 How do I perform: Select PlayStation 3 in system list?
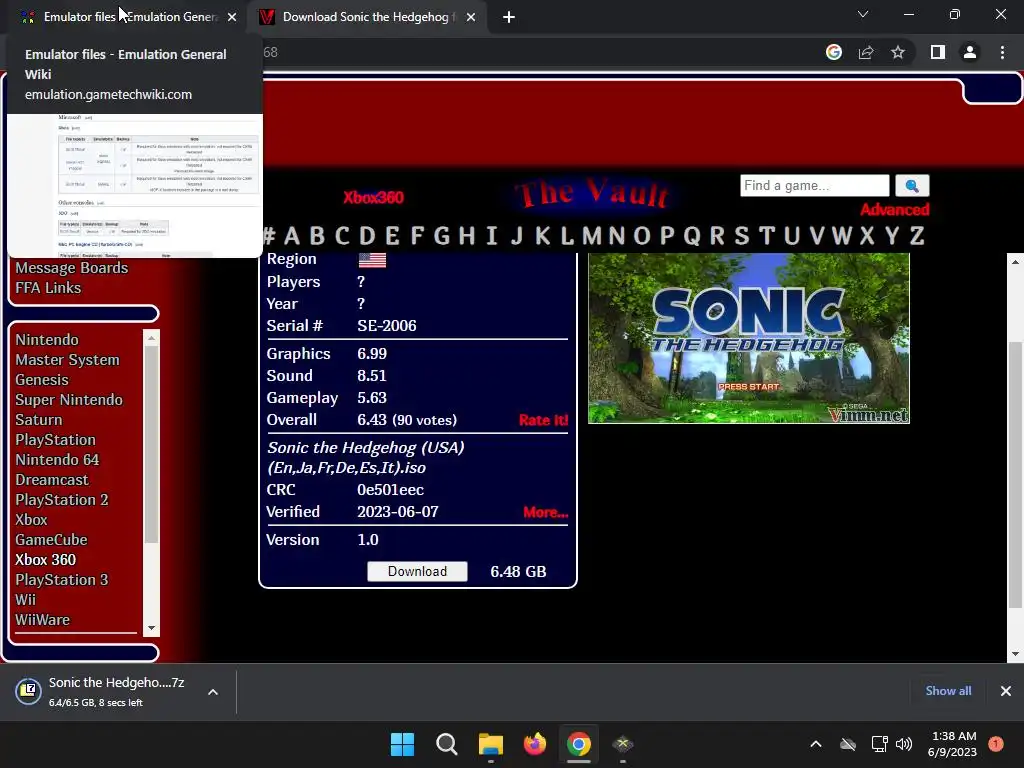tap(62, 580)
